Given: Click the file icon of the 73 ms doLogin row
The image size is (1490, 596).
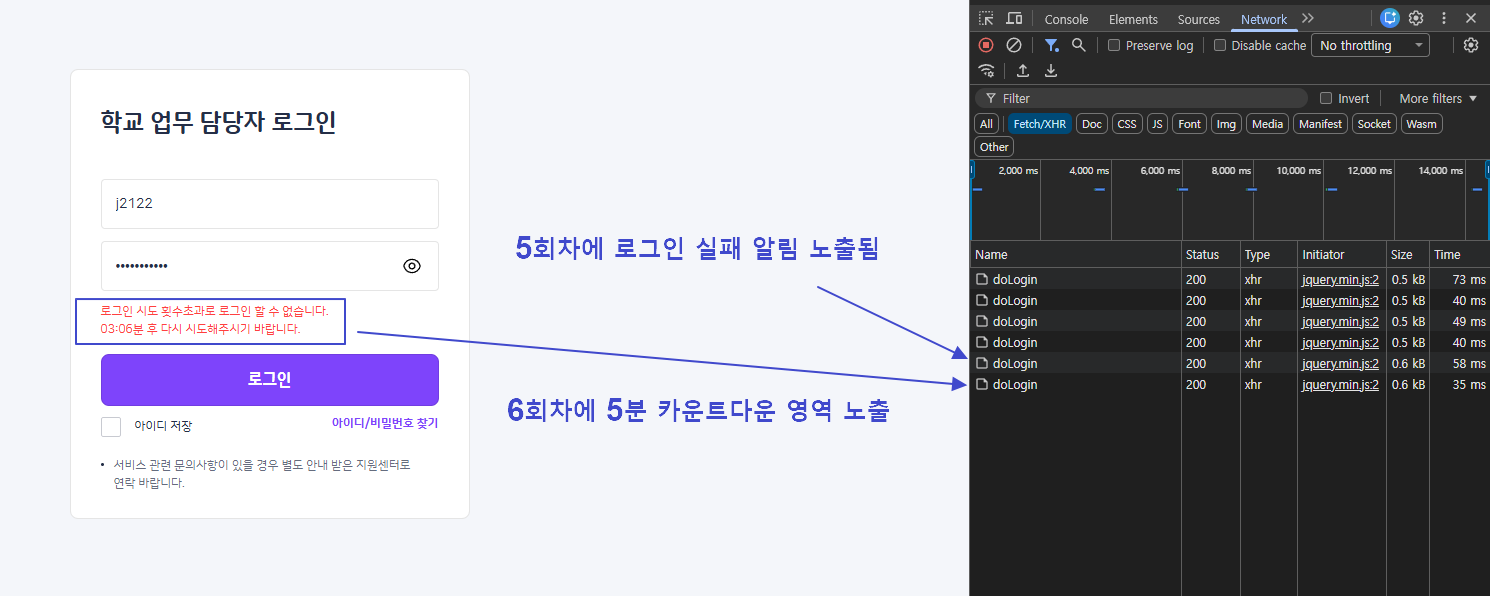Looking at the screenshot, I should point(982,279).
